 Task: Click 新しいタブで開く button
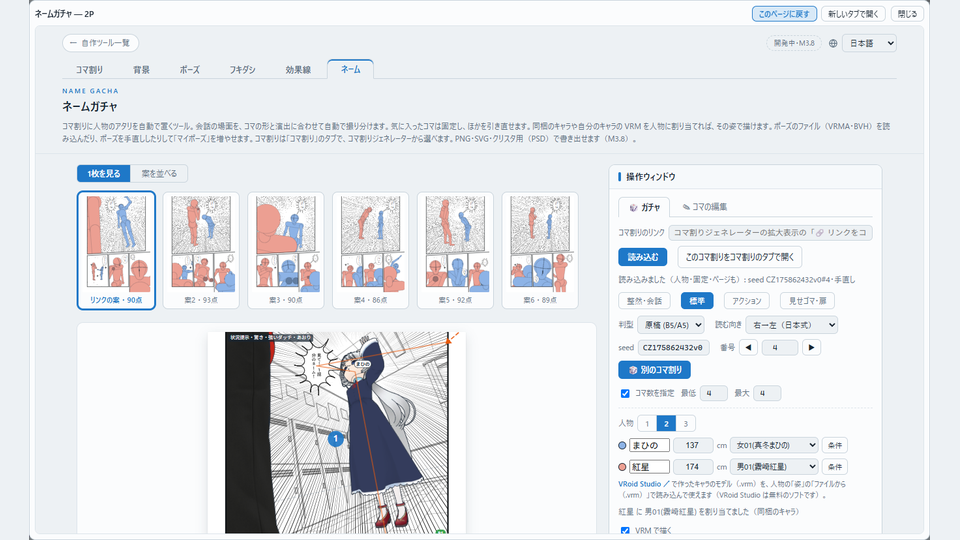853,13
